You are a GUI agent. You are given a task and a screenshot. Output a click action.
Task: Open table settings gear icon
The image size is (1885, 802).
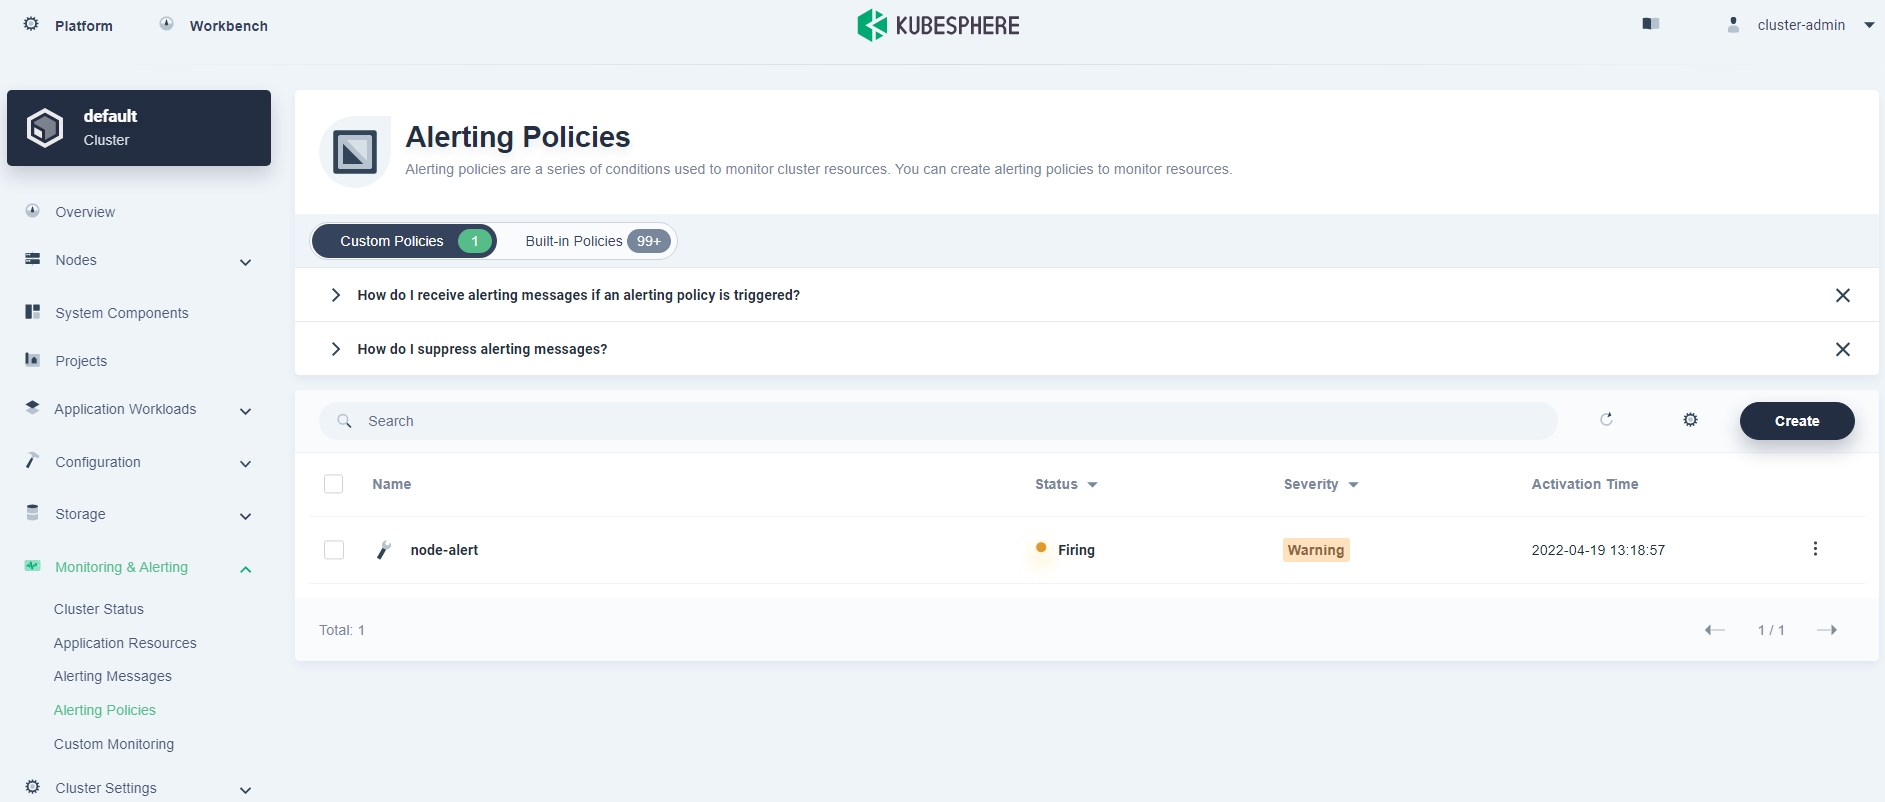point(1690,420)
